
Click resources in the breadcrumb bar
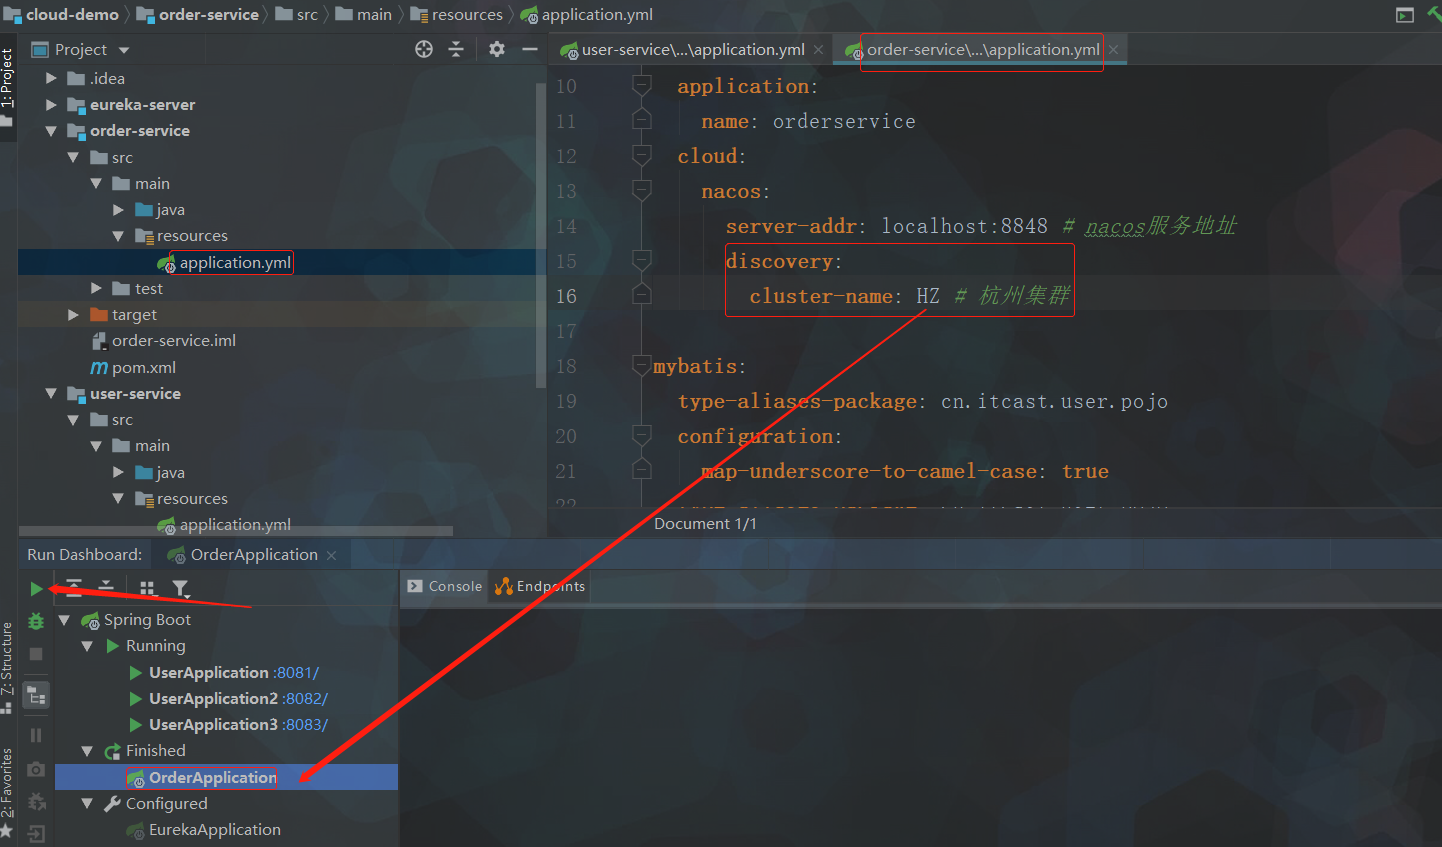[x=457, y=15]
